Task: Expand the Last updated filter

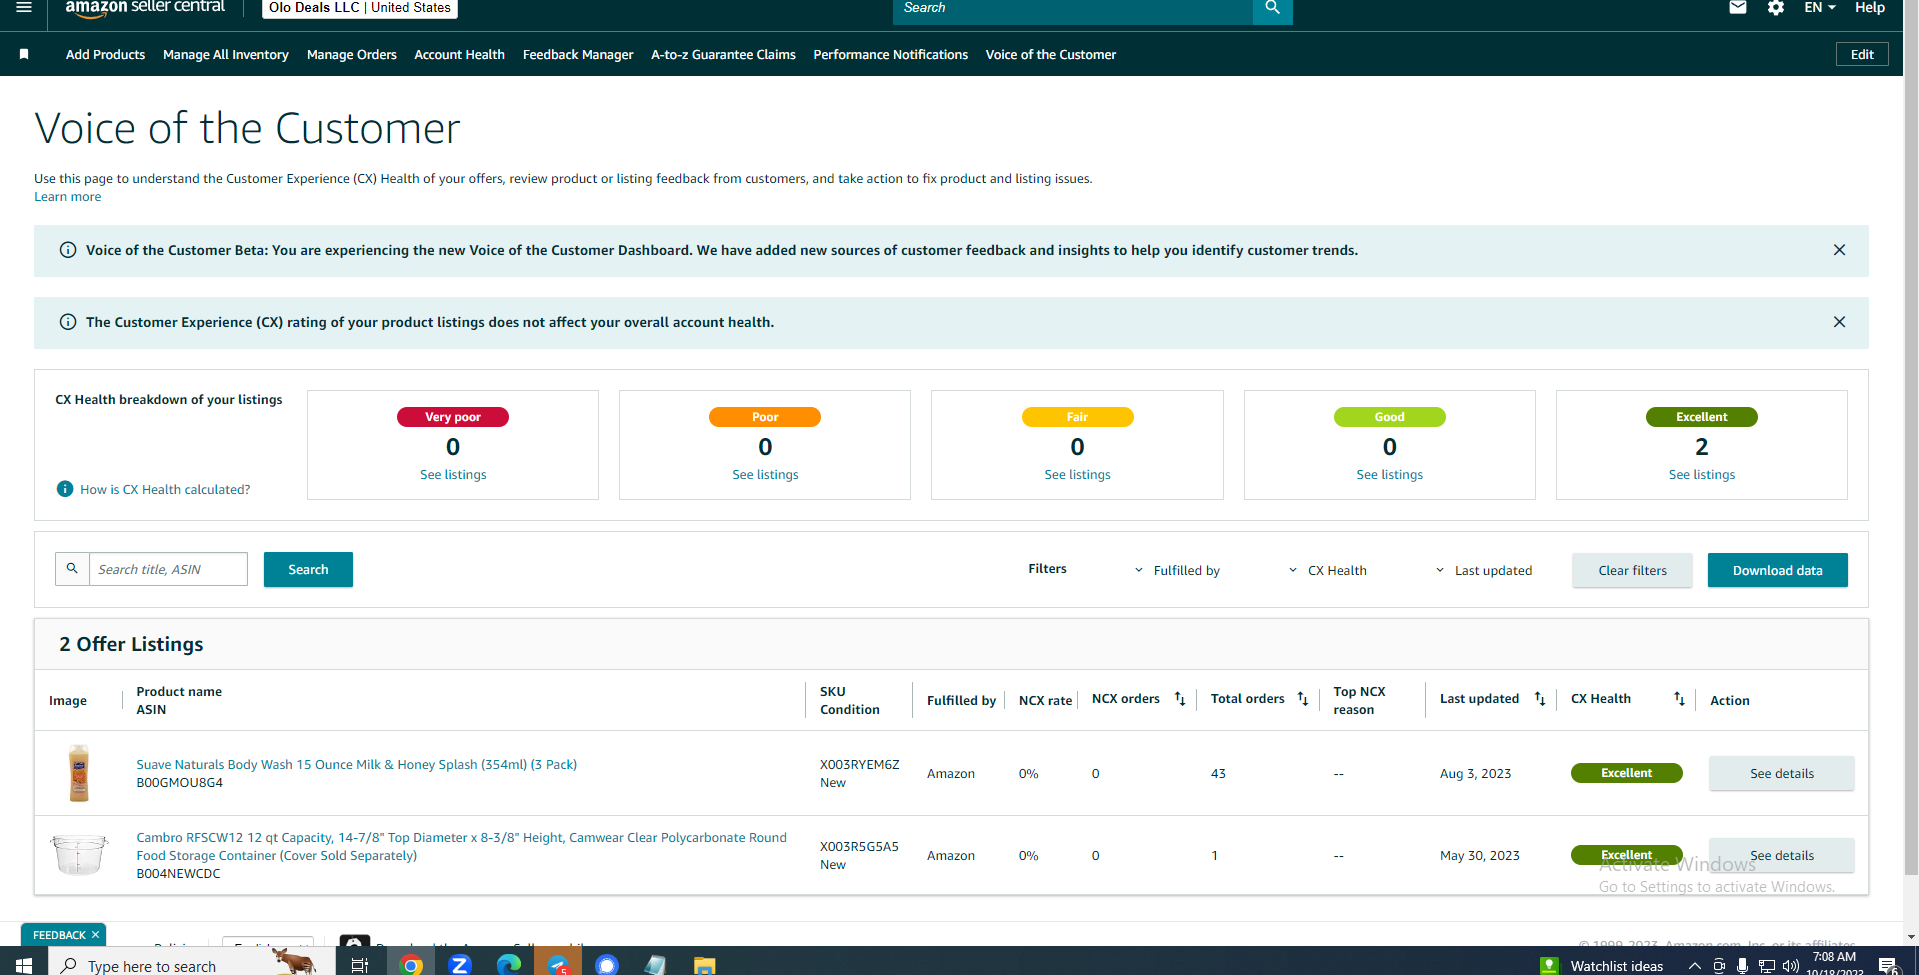Action: (1483, 570)
